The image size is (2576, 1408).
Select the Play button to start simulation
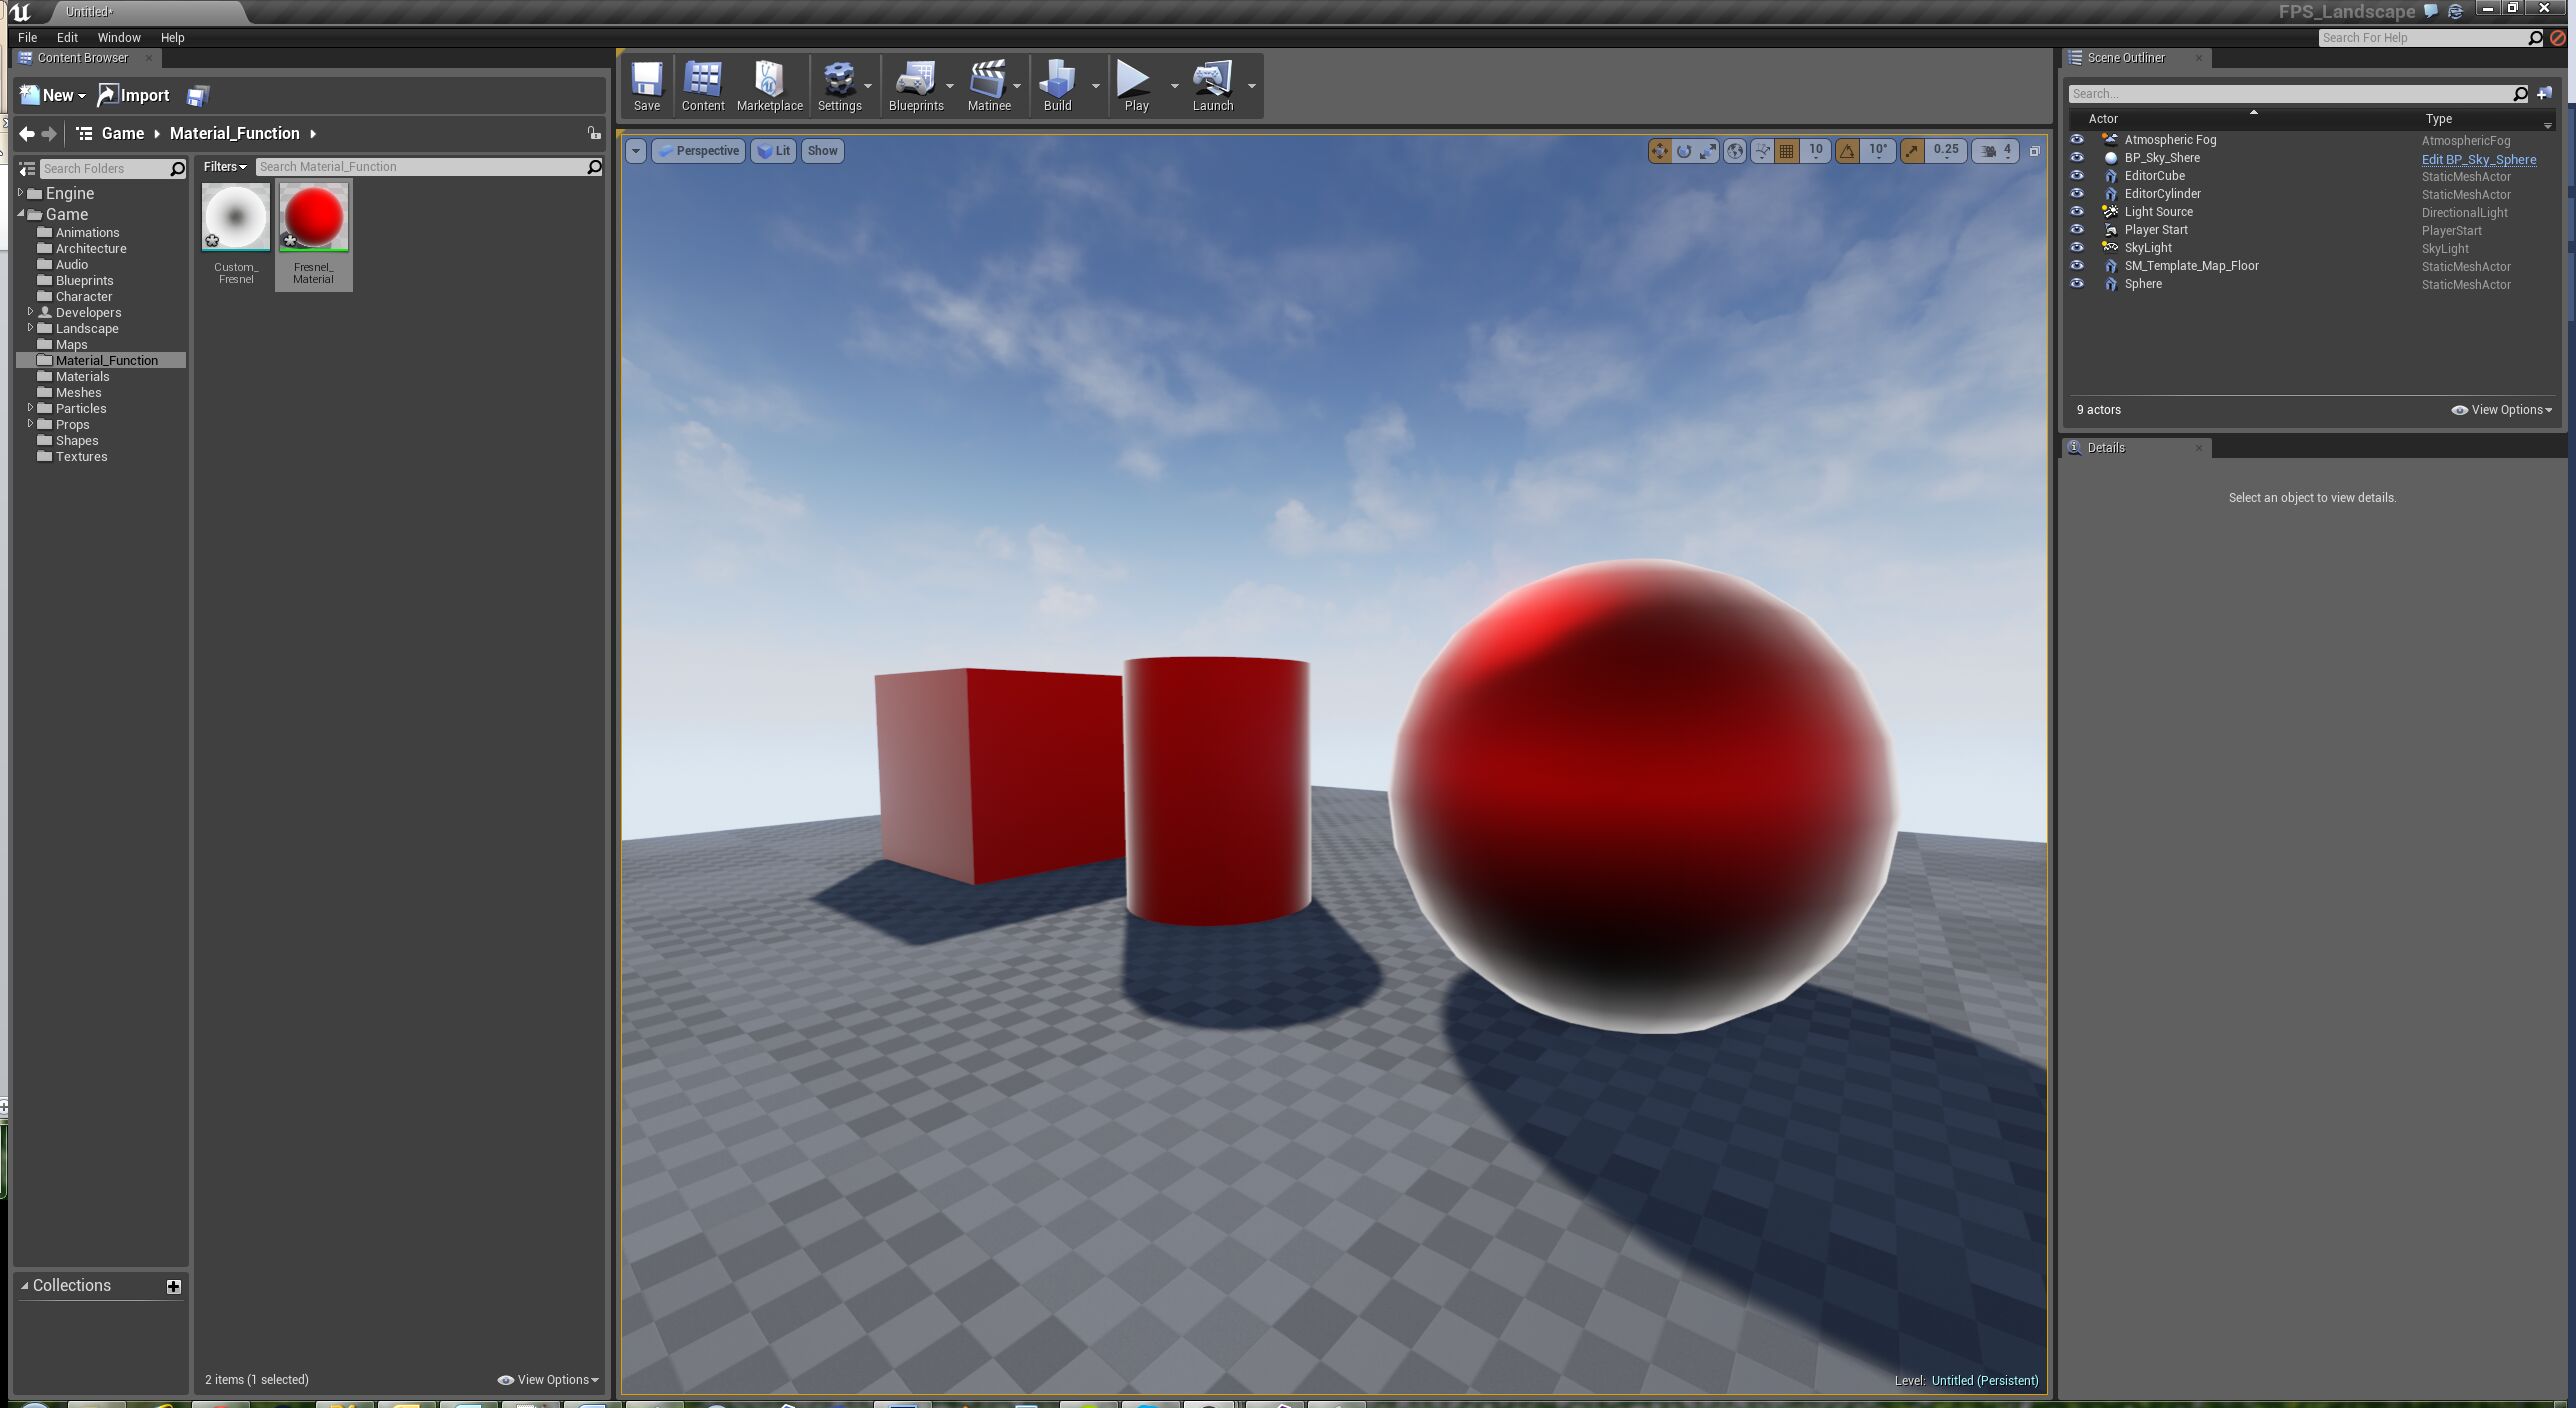[1134, 85]
